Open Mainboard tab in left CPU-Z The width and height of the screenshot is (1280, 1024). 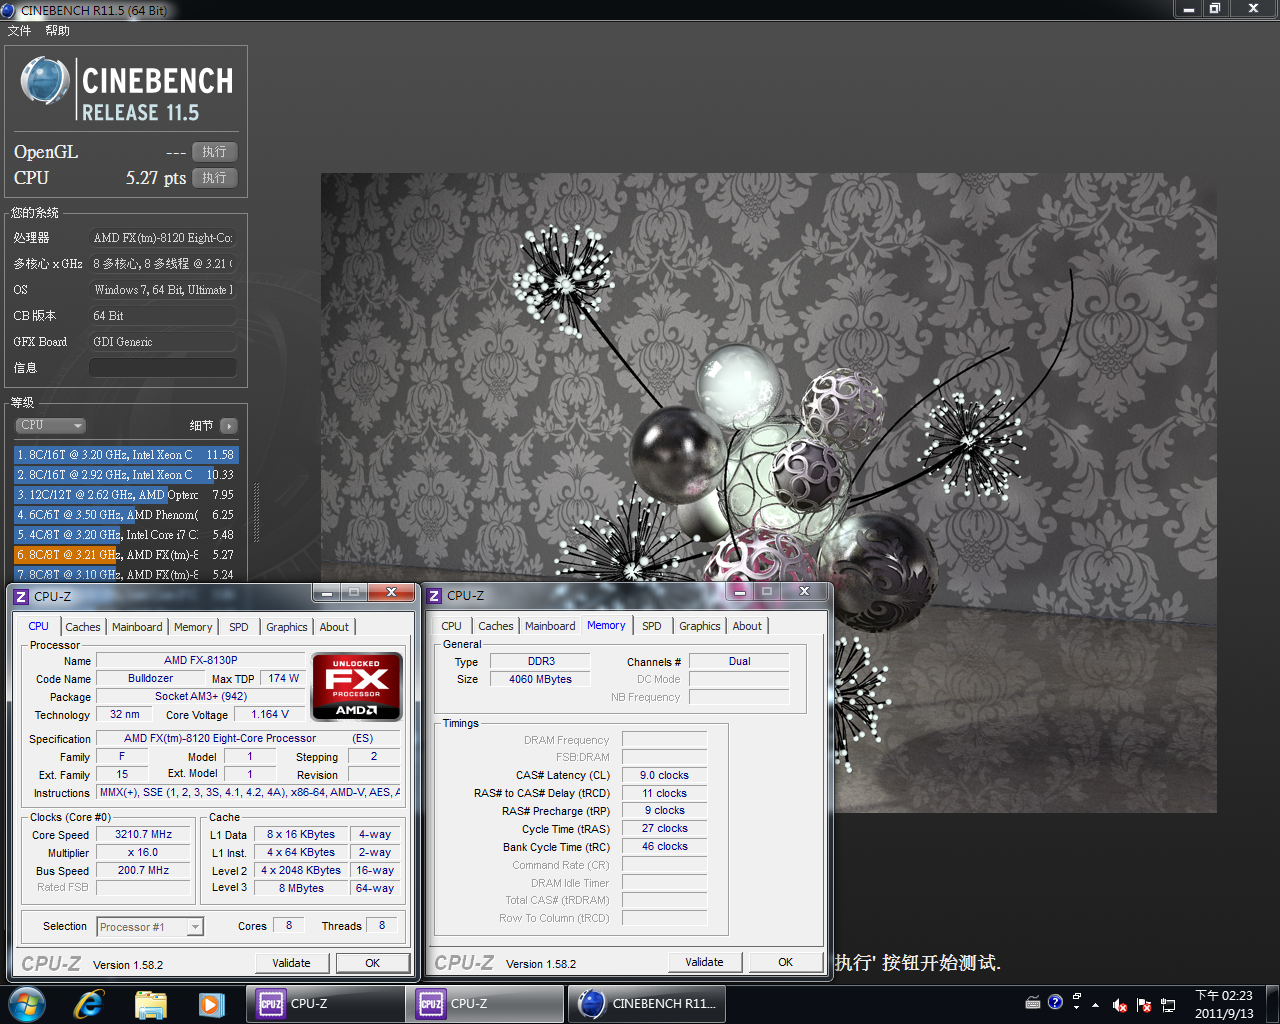pyautogui.click(x=137, y=627)
